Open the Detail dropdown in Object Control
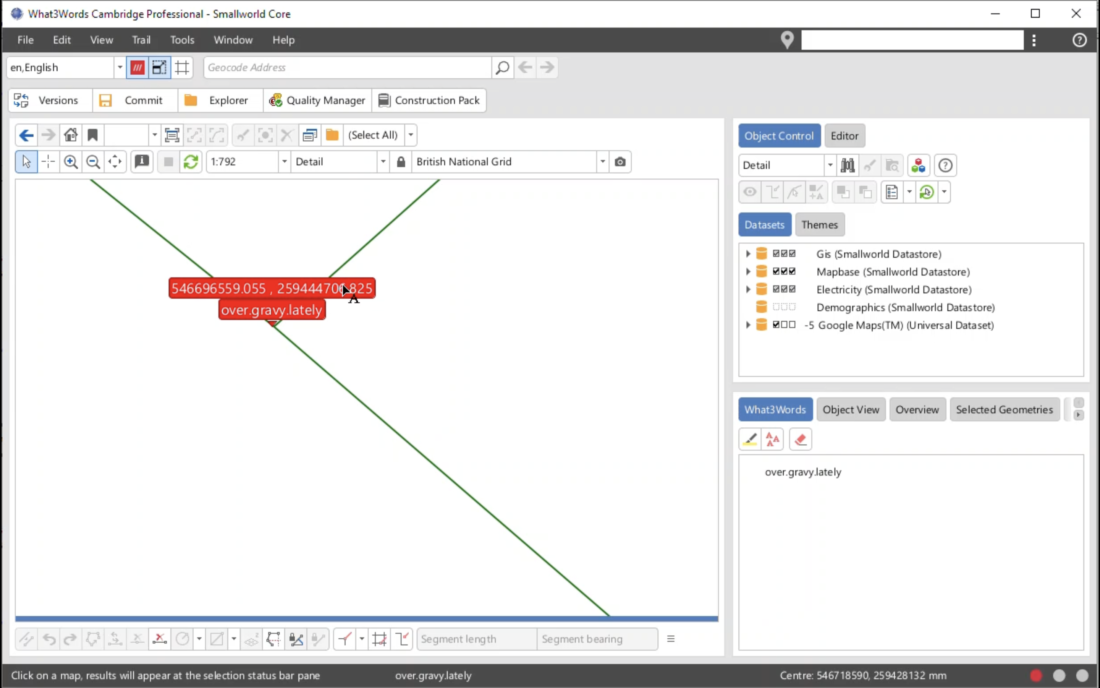The image size is (1100, 688). 830,166
